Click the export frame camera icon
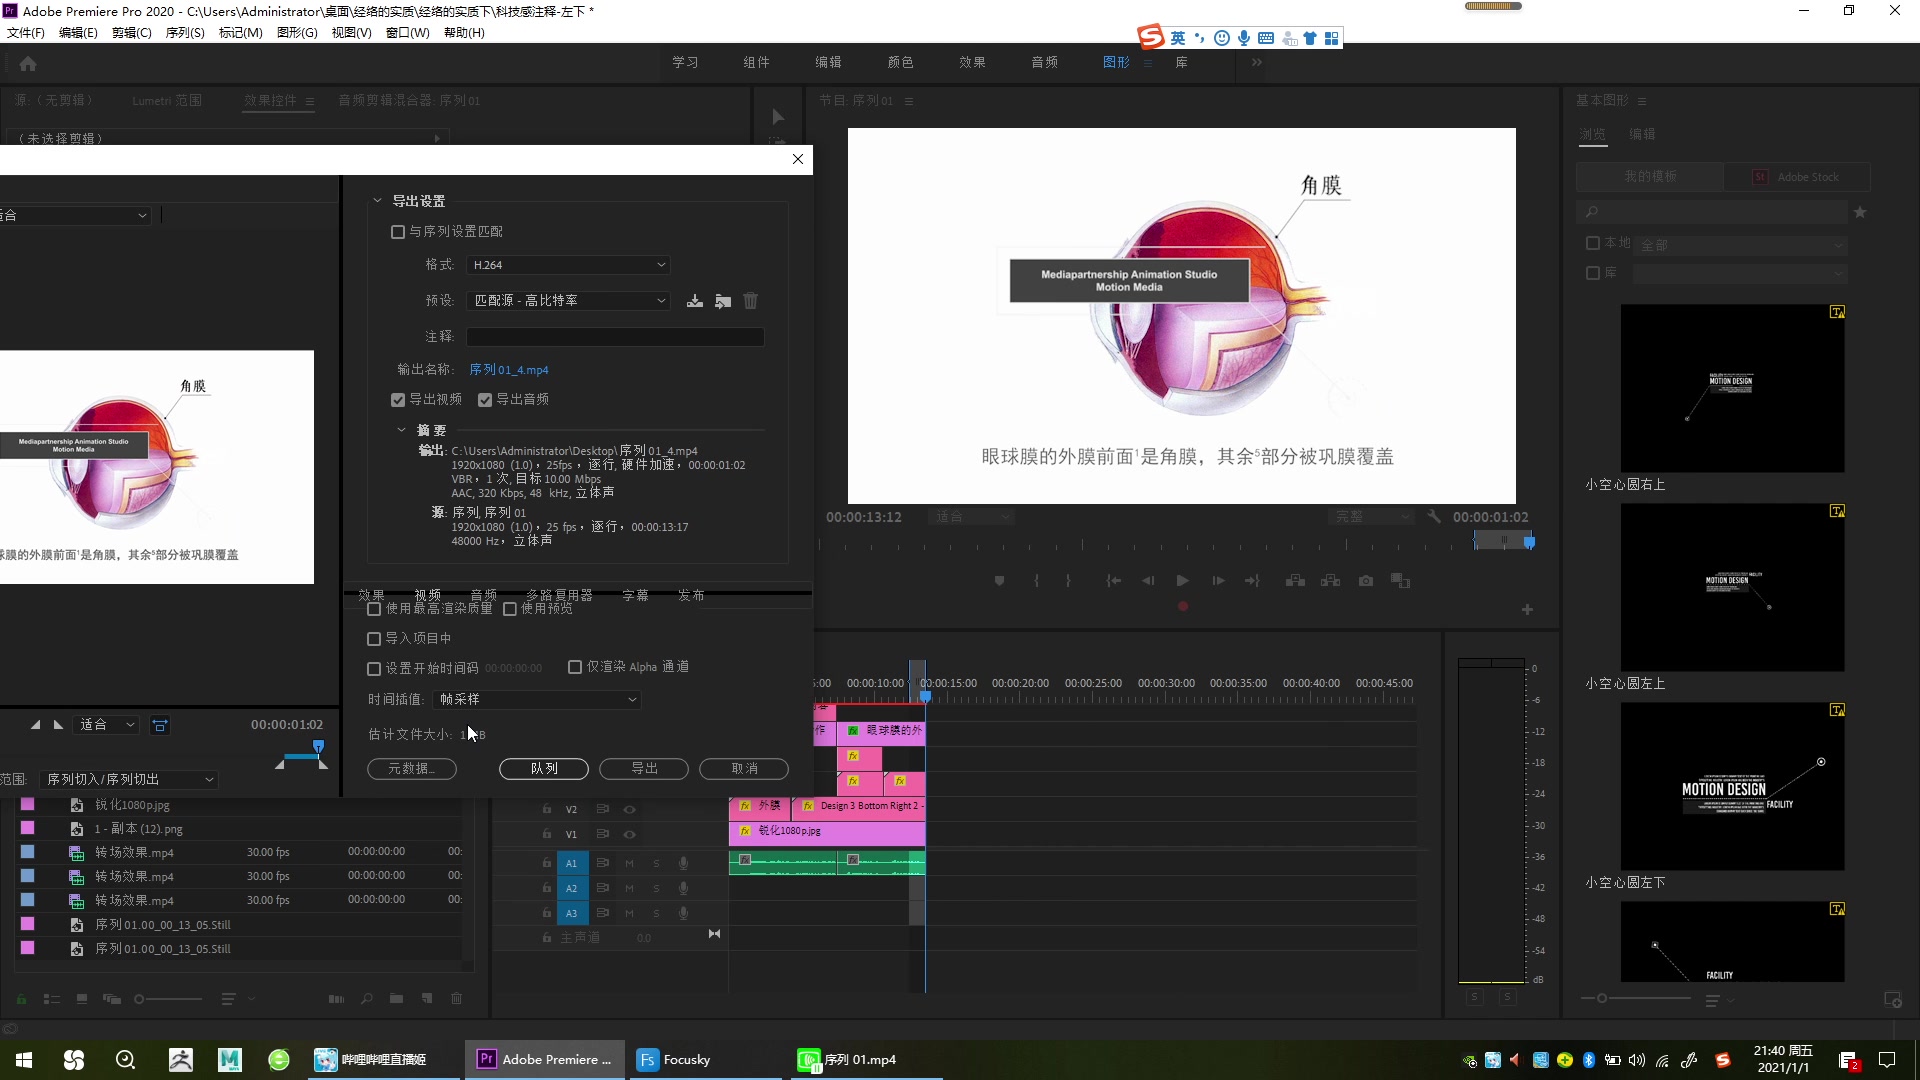Image resolution: width=1920 pixels, height=1080 pixels. pyautogui.click(x=1365, y=581)
